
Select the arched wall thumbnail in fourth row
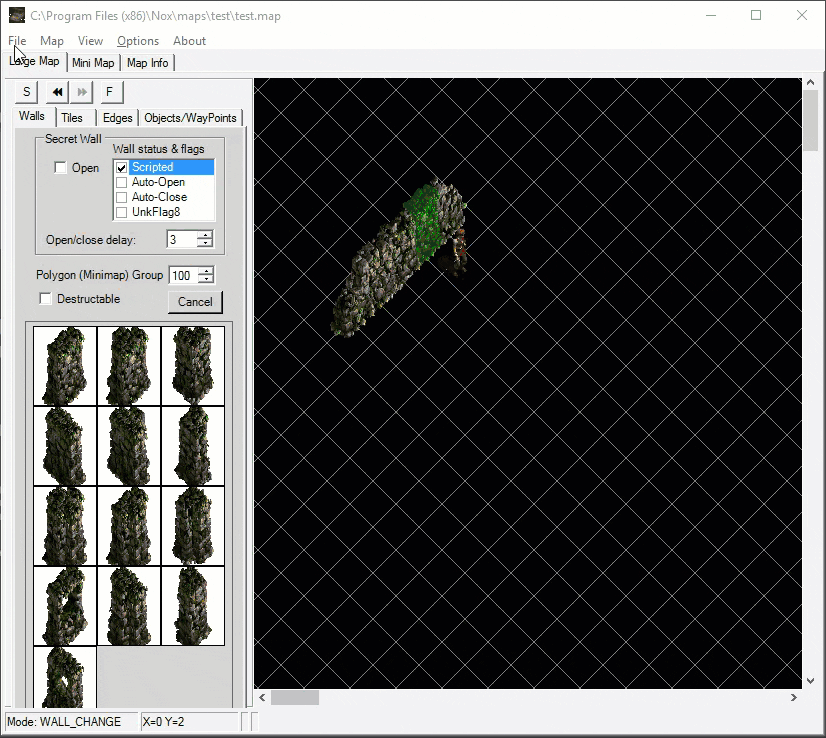click(66, 606)
